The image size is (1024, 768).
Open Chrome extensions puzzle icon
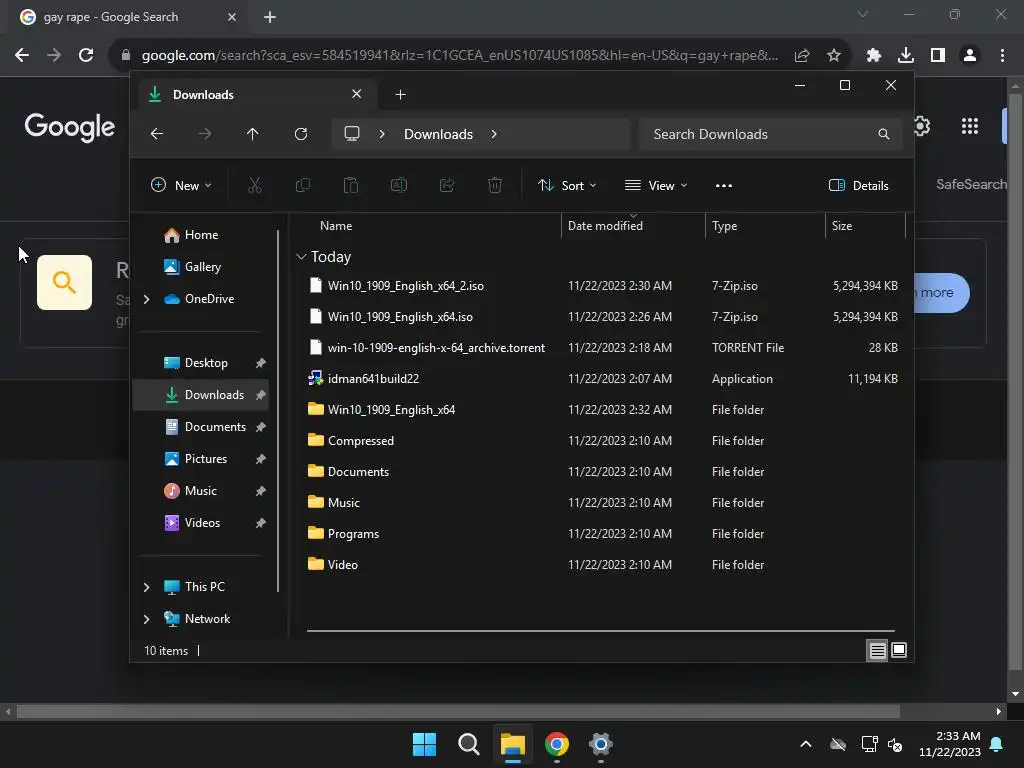pyautogui.click(x=873, y=55)
